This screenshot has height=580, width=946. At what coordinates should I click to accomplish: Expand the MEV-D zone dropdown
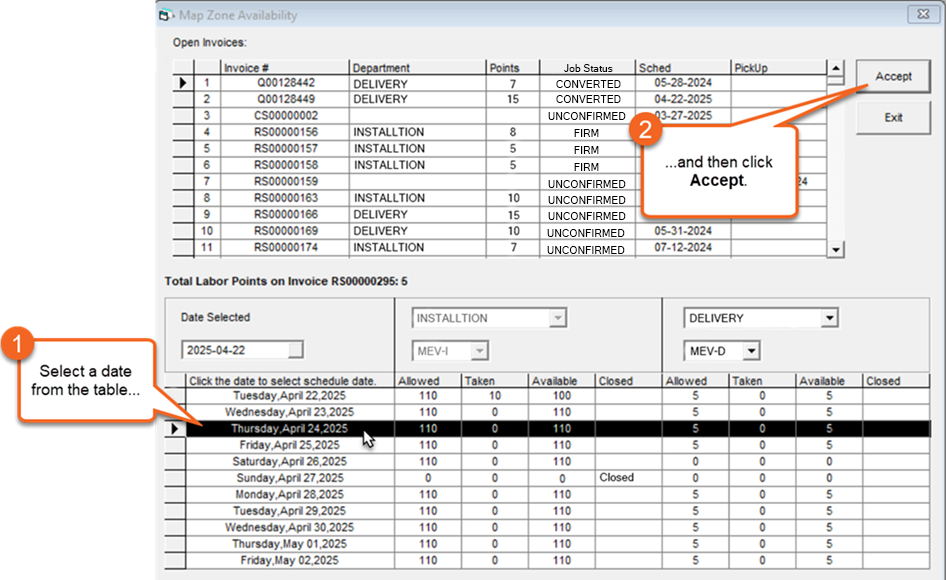[x=750, y=351]
